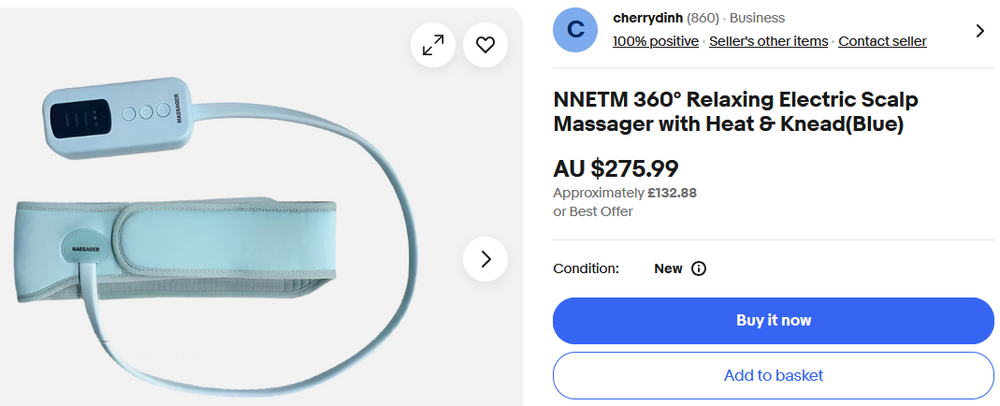The image size is (1000, 406).
Task: Click the AU $275.99 price
Action: click(615, 168)
